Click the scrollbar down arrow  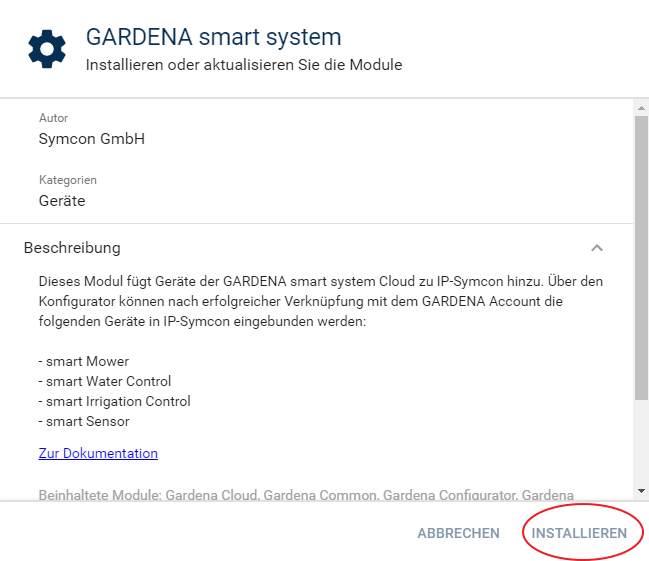click(x=641, y=491)
